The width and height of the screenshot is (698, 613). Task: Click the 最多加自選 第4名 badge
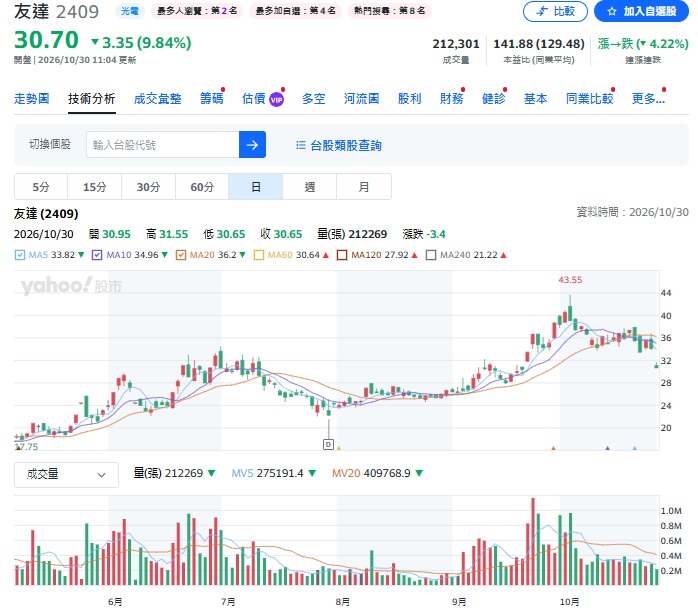296,11
